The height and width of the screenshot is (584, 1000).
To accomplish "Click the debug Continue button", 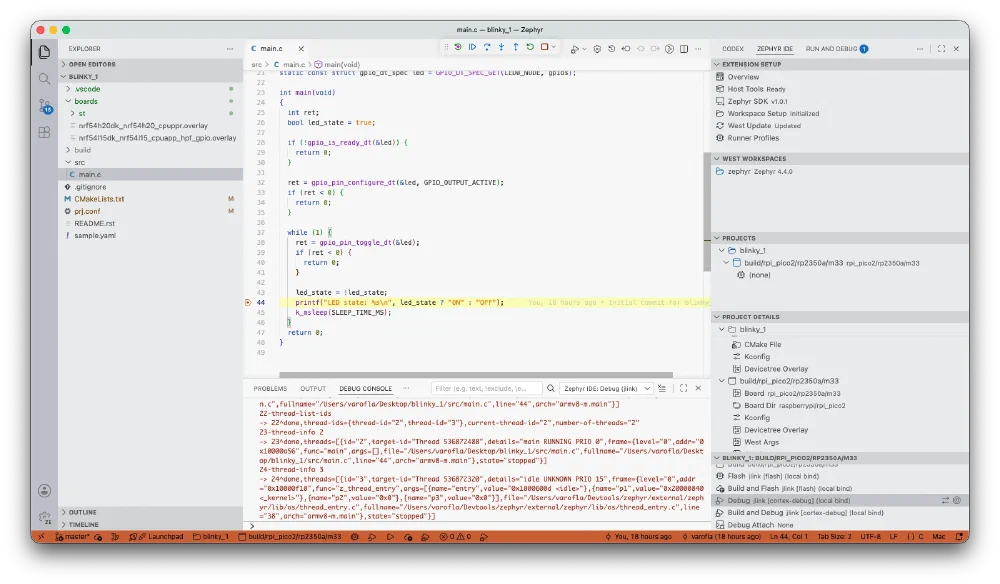I will [473, 47].
